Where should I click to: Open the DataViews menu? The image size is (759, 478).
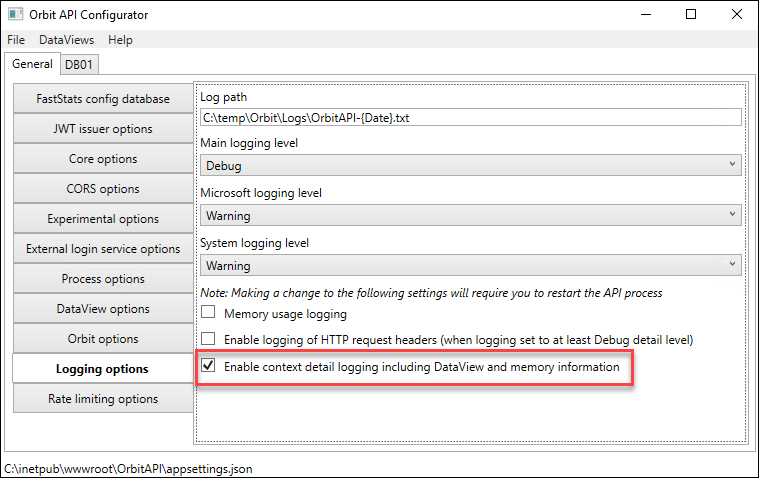coord(66,40)
